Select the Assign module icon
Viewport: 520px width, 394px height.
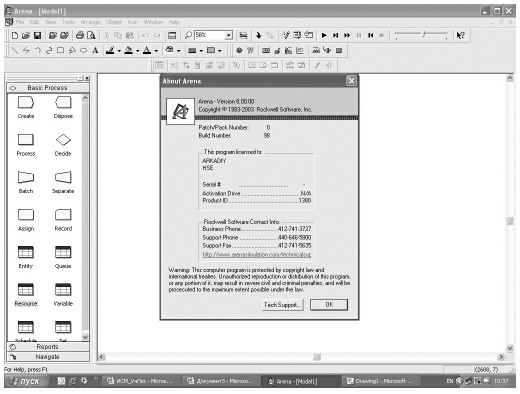coord(26,220)
